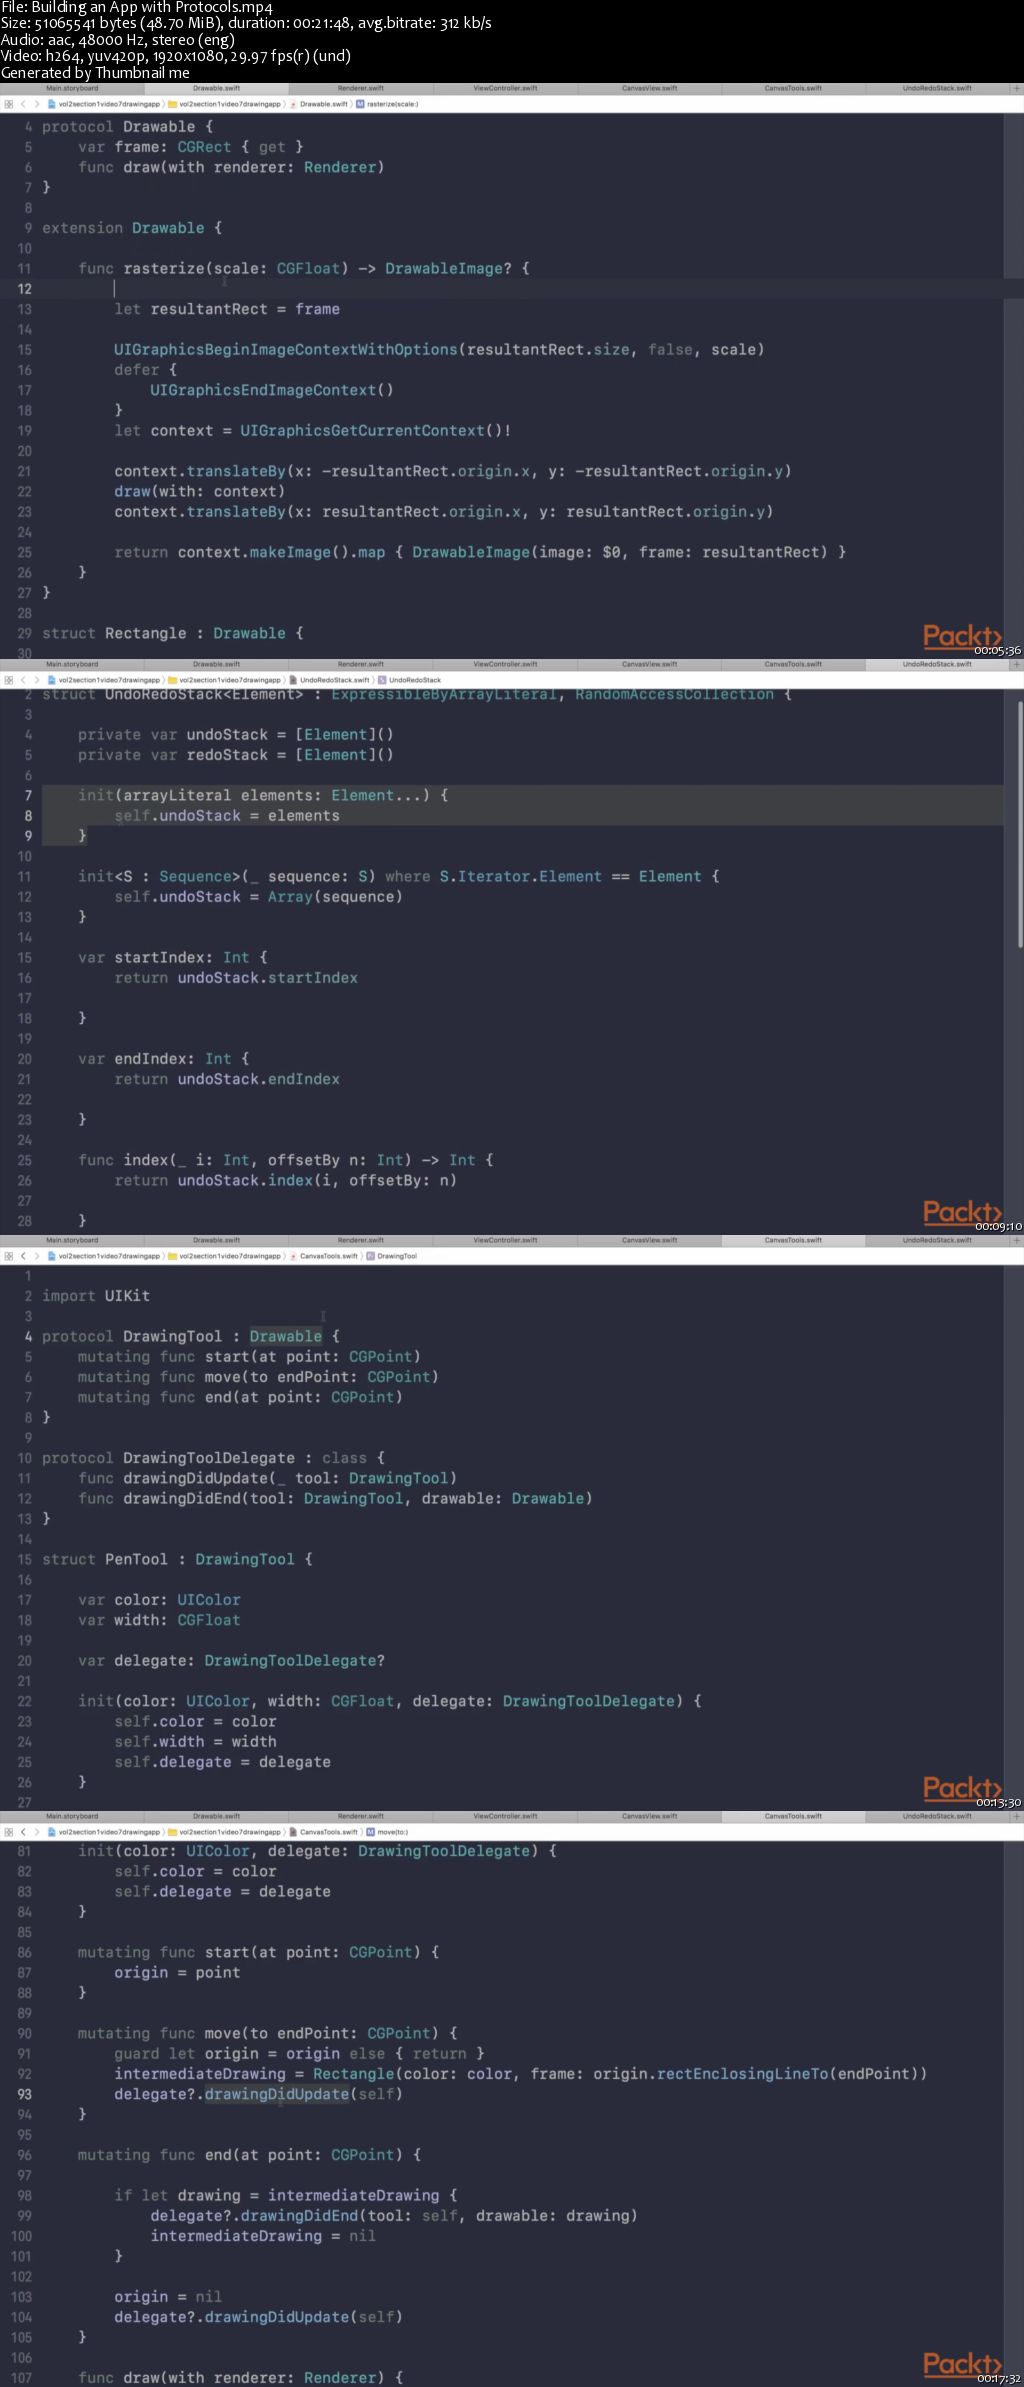Open vol2section1video7drawingapp project segment in 00:05:36 frame
This screenshot has width=1024, height=2387.
109,104
